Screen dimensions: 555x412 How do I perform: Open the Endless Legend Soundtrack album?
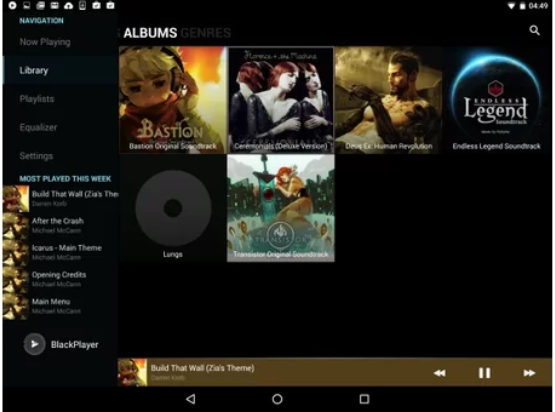[x=496, y=100]
